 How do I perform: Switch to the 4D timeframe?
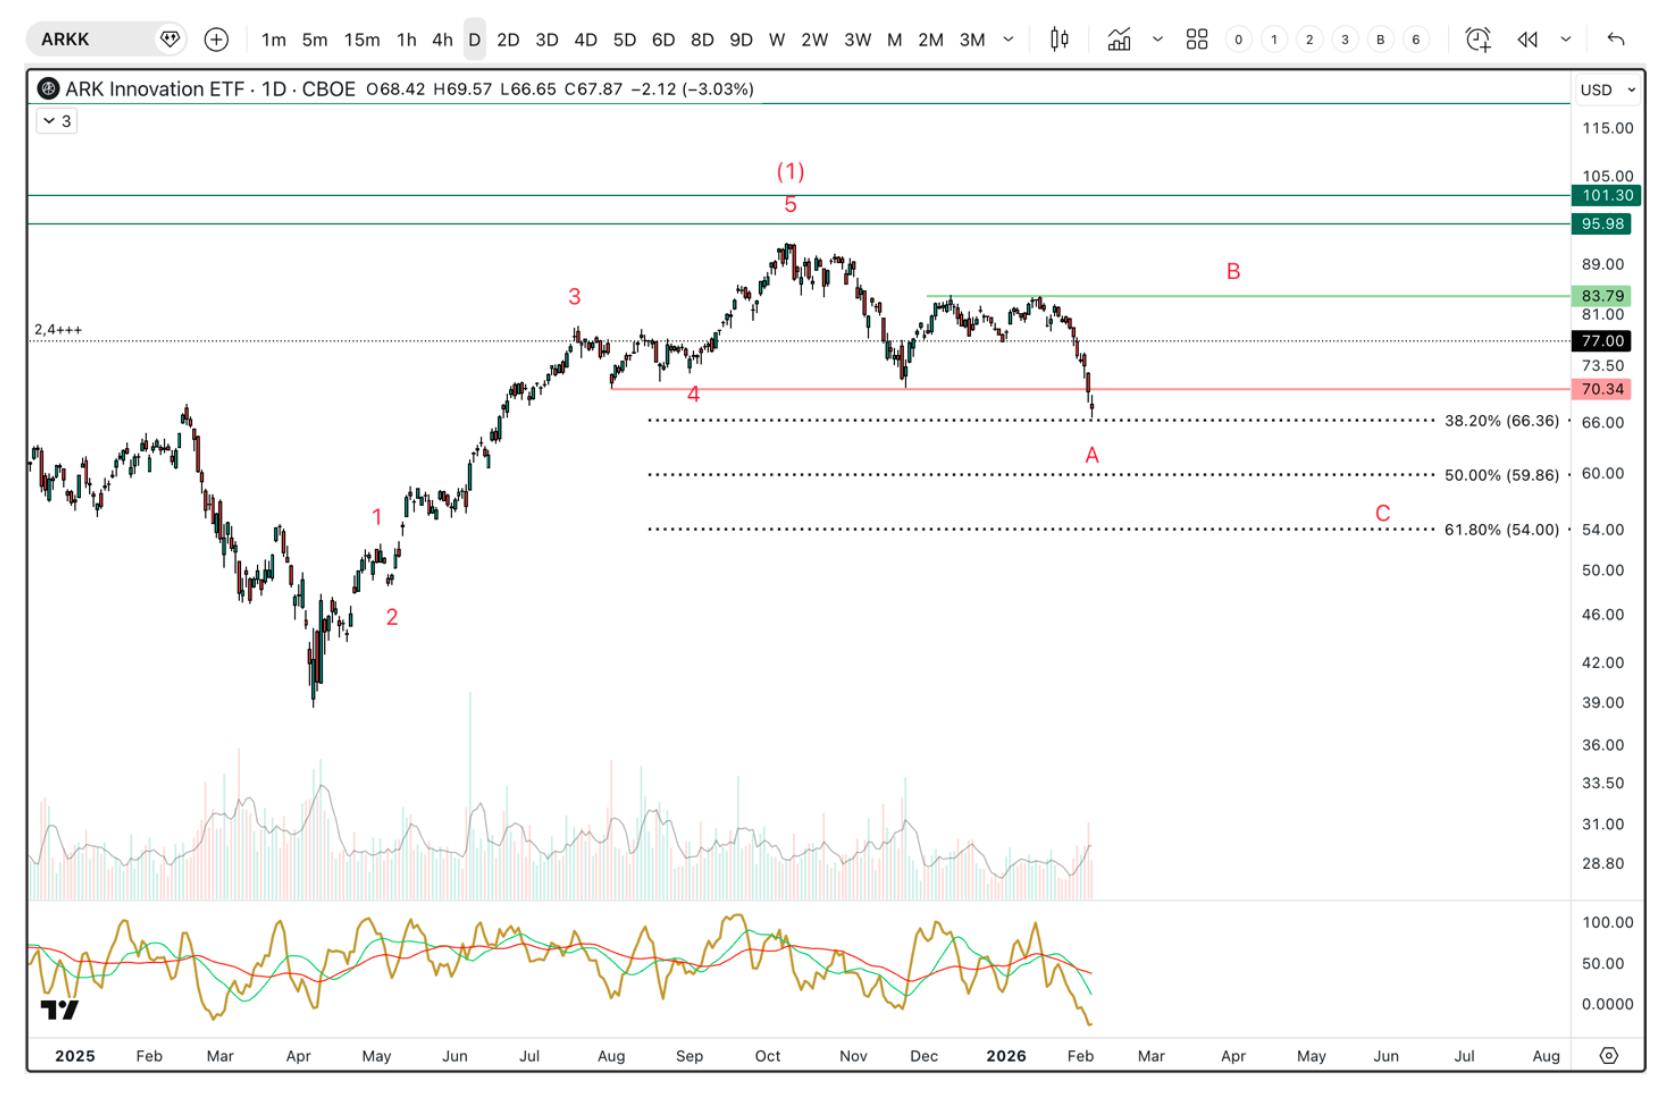pyautogui.click(x=586, y=39)
